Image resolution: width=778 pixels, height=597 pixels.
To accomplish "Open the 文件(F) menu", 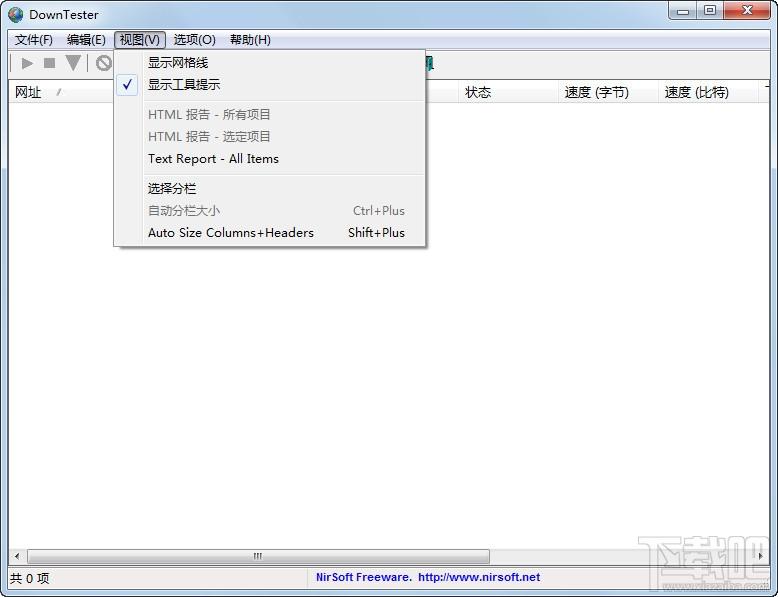I will pos(34,40).
